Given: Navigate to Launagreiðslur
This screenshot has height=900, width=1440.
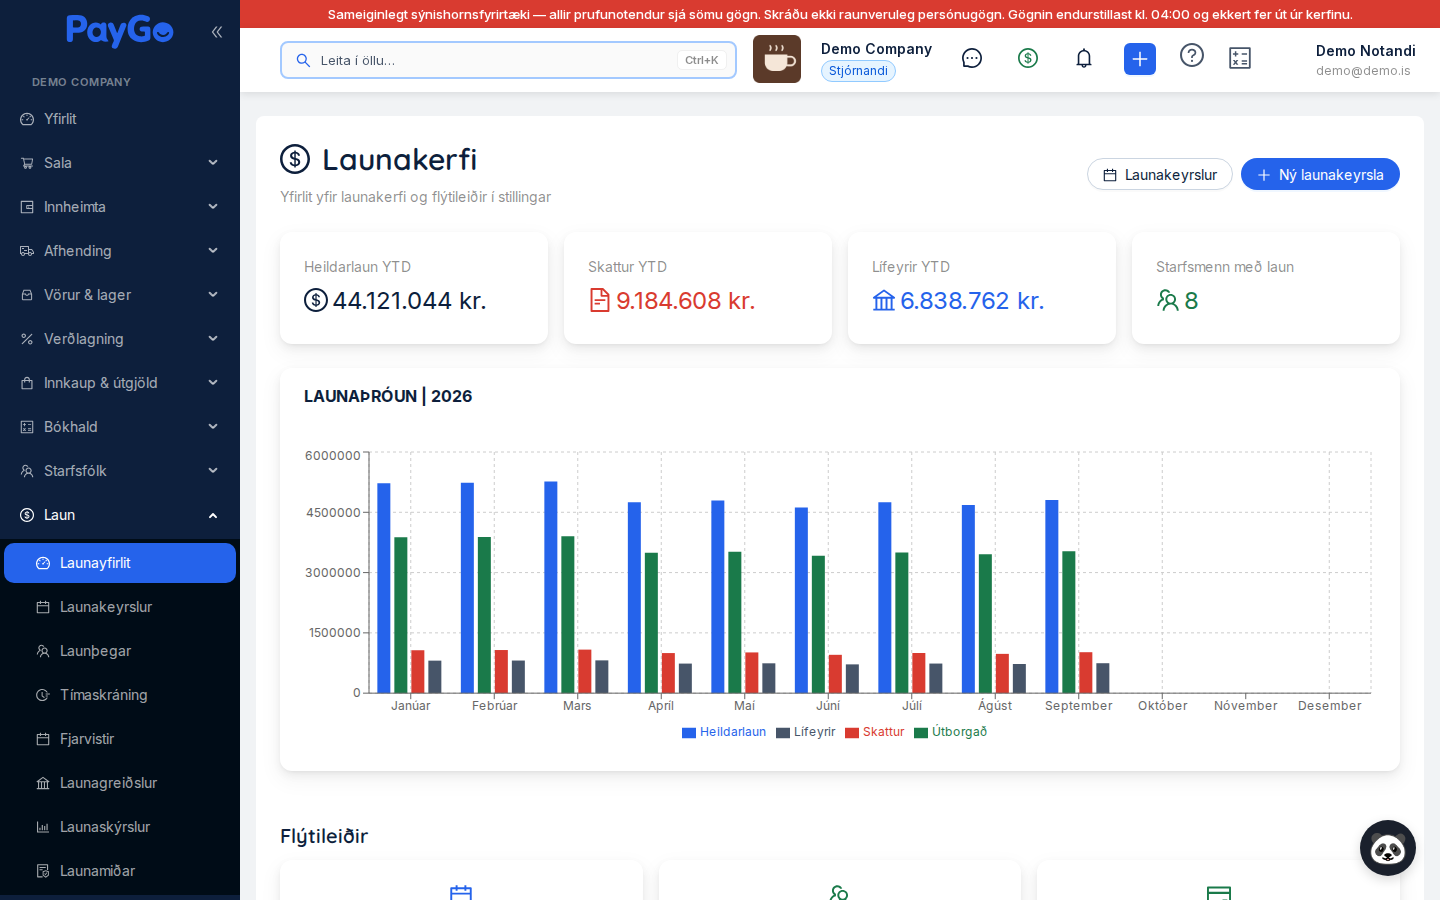Looking at the screenshot, I should point(120,783).
